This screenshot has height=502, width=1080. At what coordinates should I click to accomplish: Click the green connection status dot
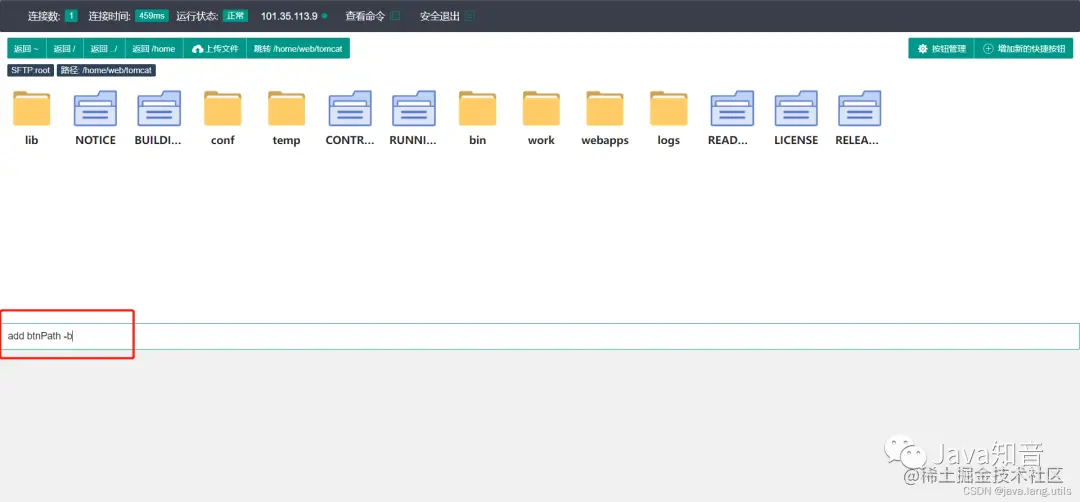click(324, 16)
